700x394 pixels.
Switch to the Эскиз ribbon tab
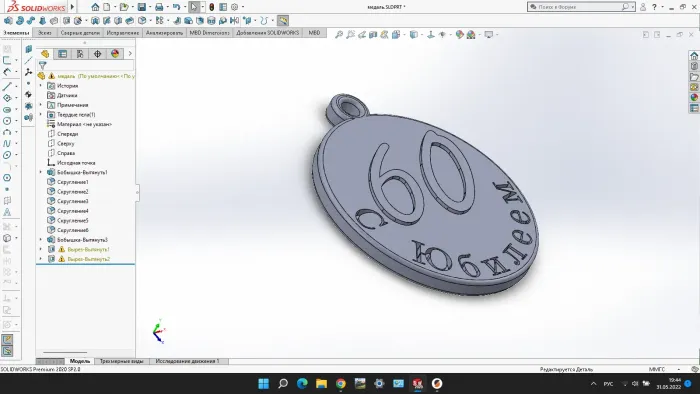coord(45,33)
